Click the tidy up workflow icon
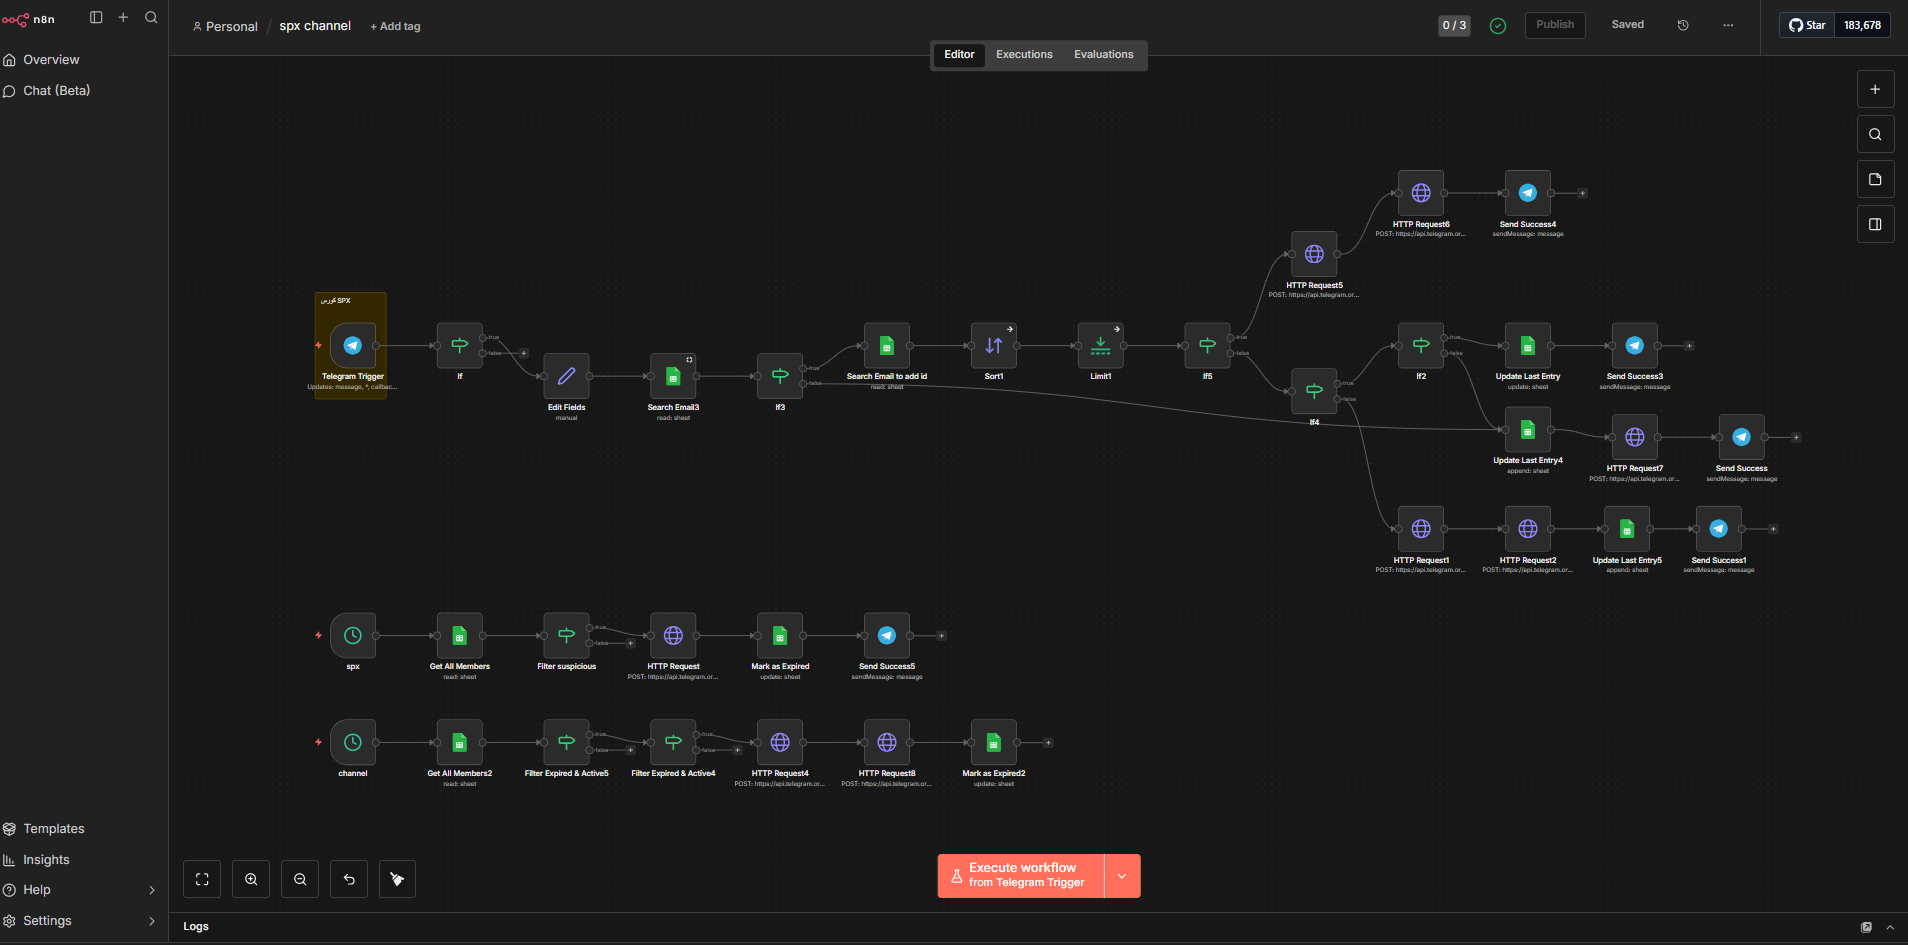1908x945 pixels. [x=397, y=879]
